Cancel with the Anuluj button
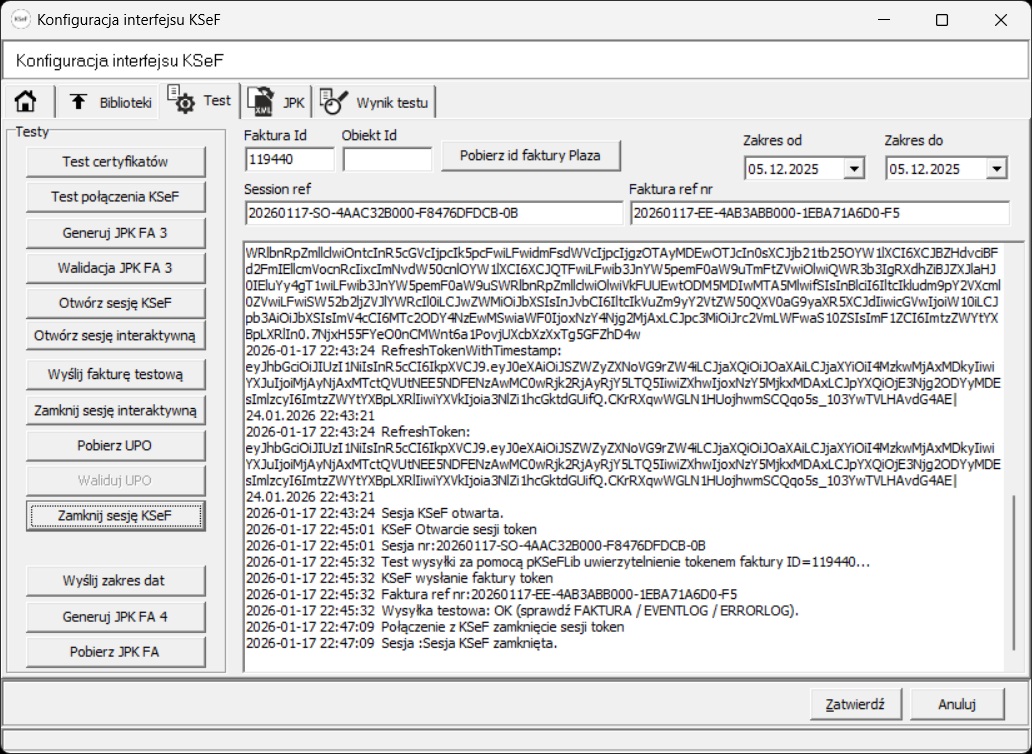 tap(957, 704)
